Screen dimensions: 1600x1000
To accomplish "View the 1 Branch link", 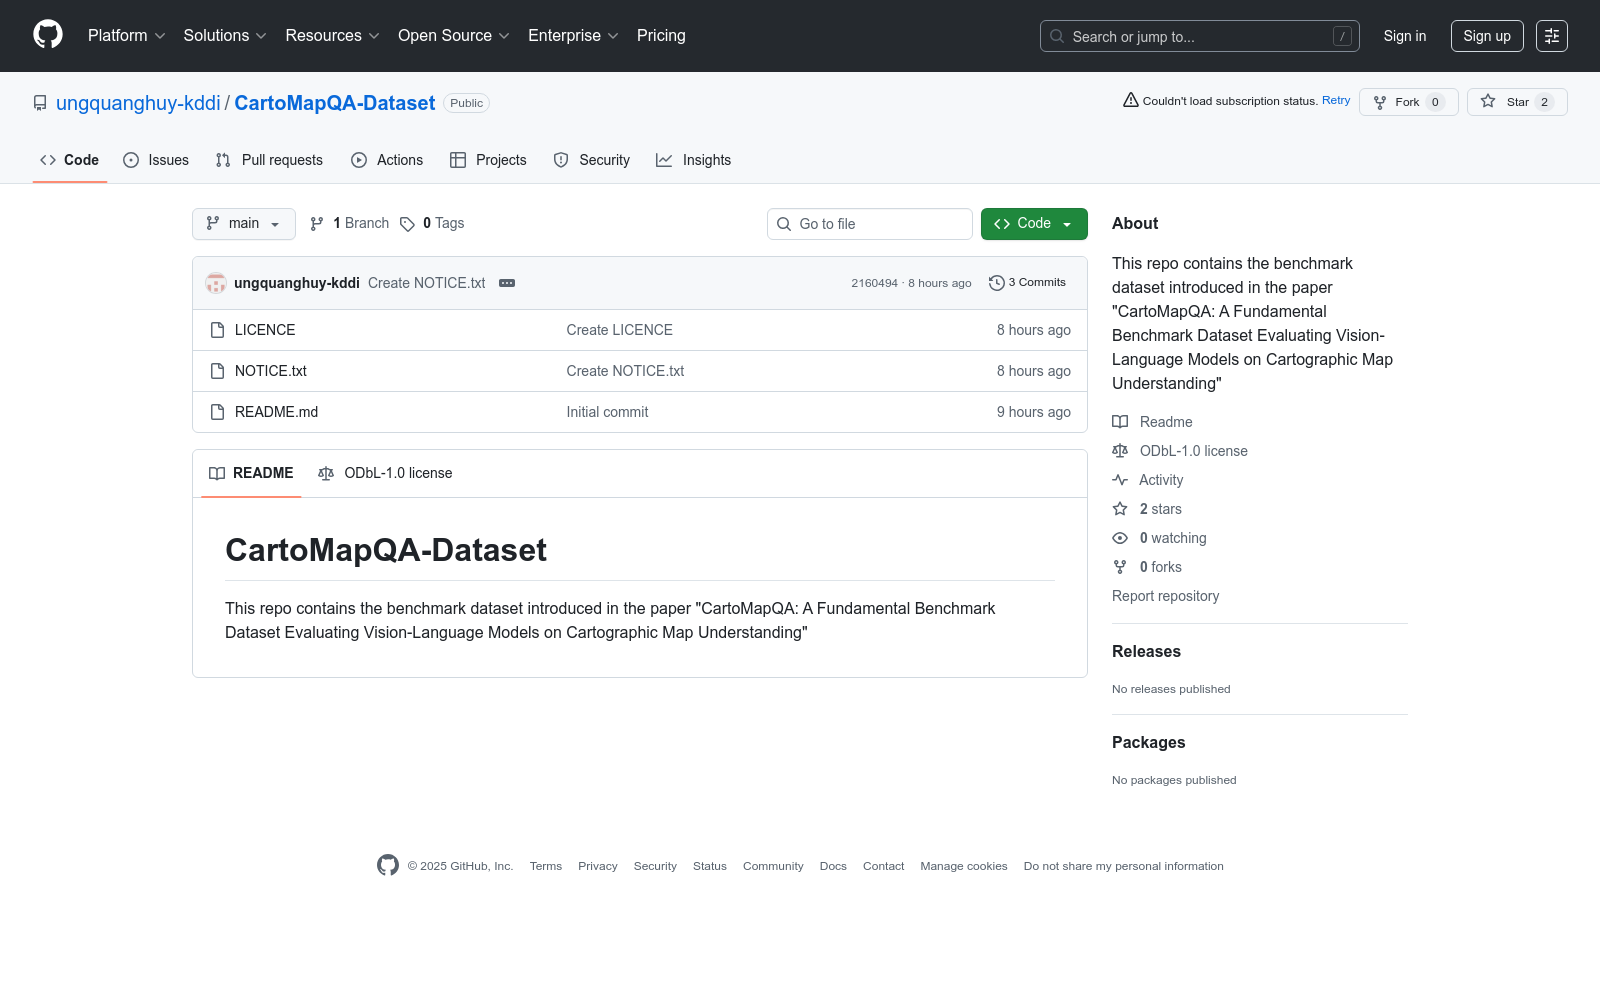I will [x=349, y=223].
